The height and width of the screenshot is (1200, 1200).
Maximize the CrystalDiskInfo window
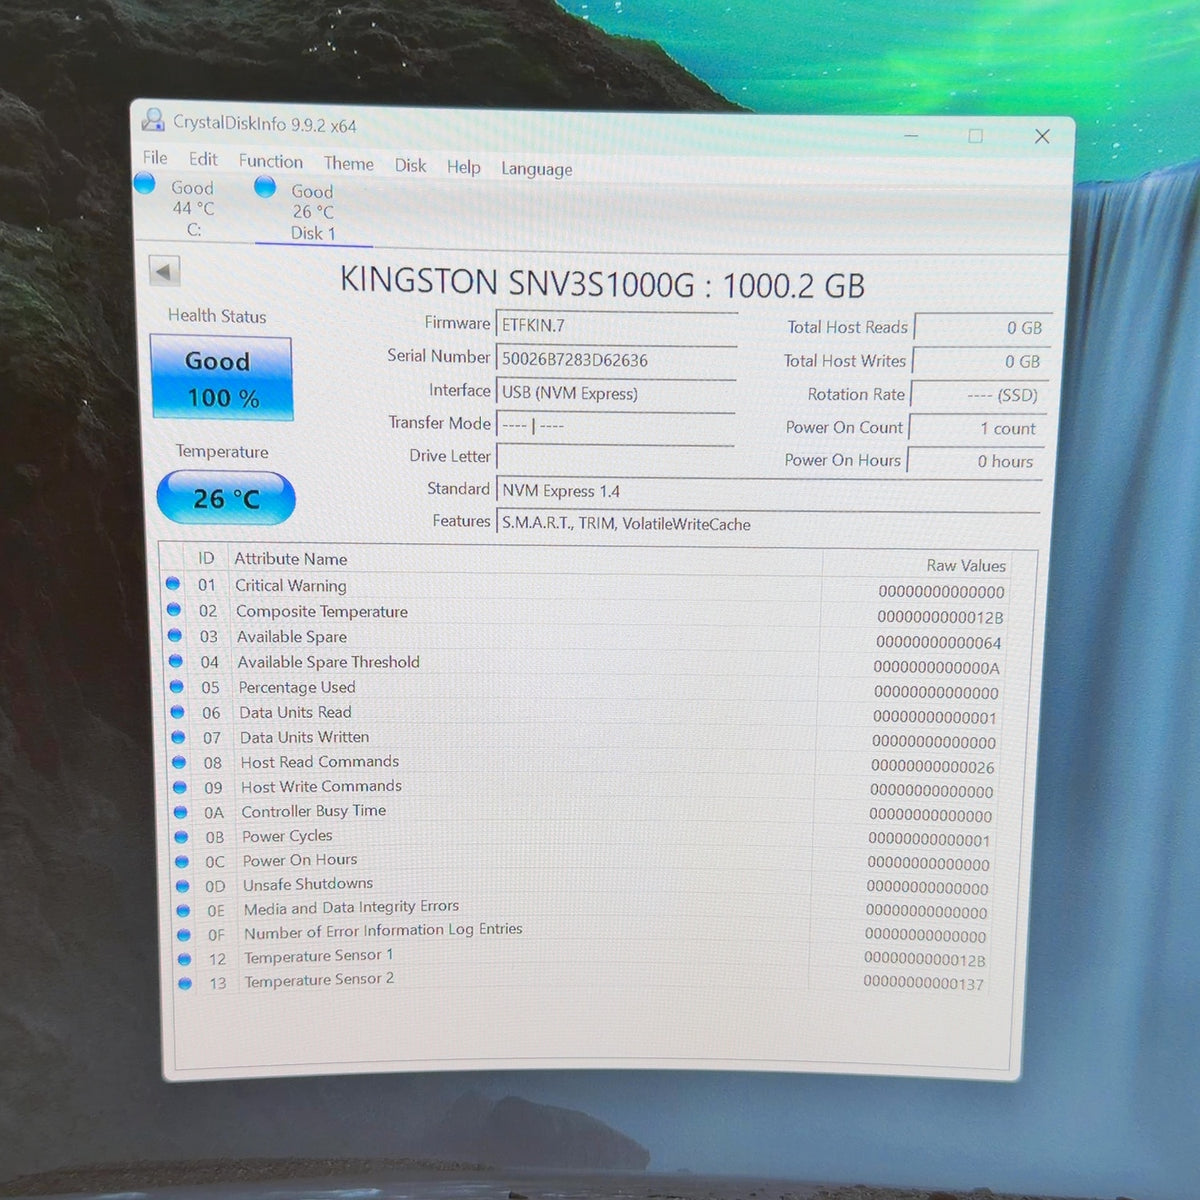(x=976, y=135)
